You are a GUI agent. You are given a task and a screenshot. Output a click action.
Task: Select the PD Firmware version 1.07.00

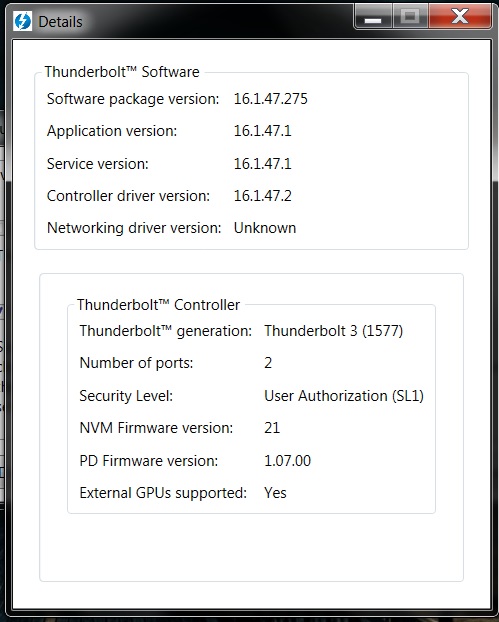click(288, 461)
